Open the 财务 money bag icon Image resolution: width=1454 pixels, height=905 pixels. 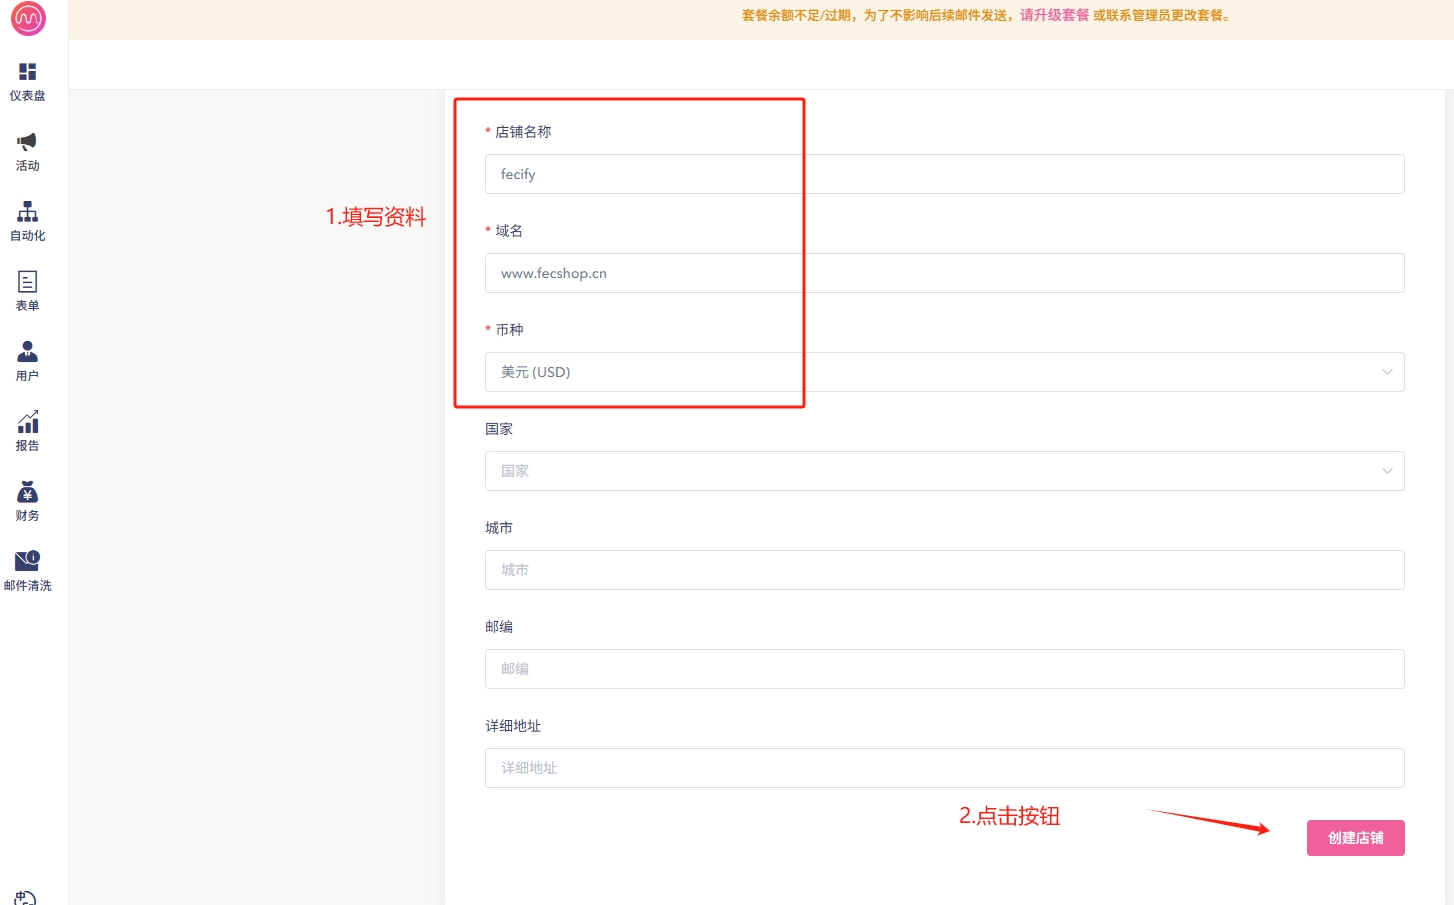[28, 492]
